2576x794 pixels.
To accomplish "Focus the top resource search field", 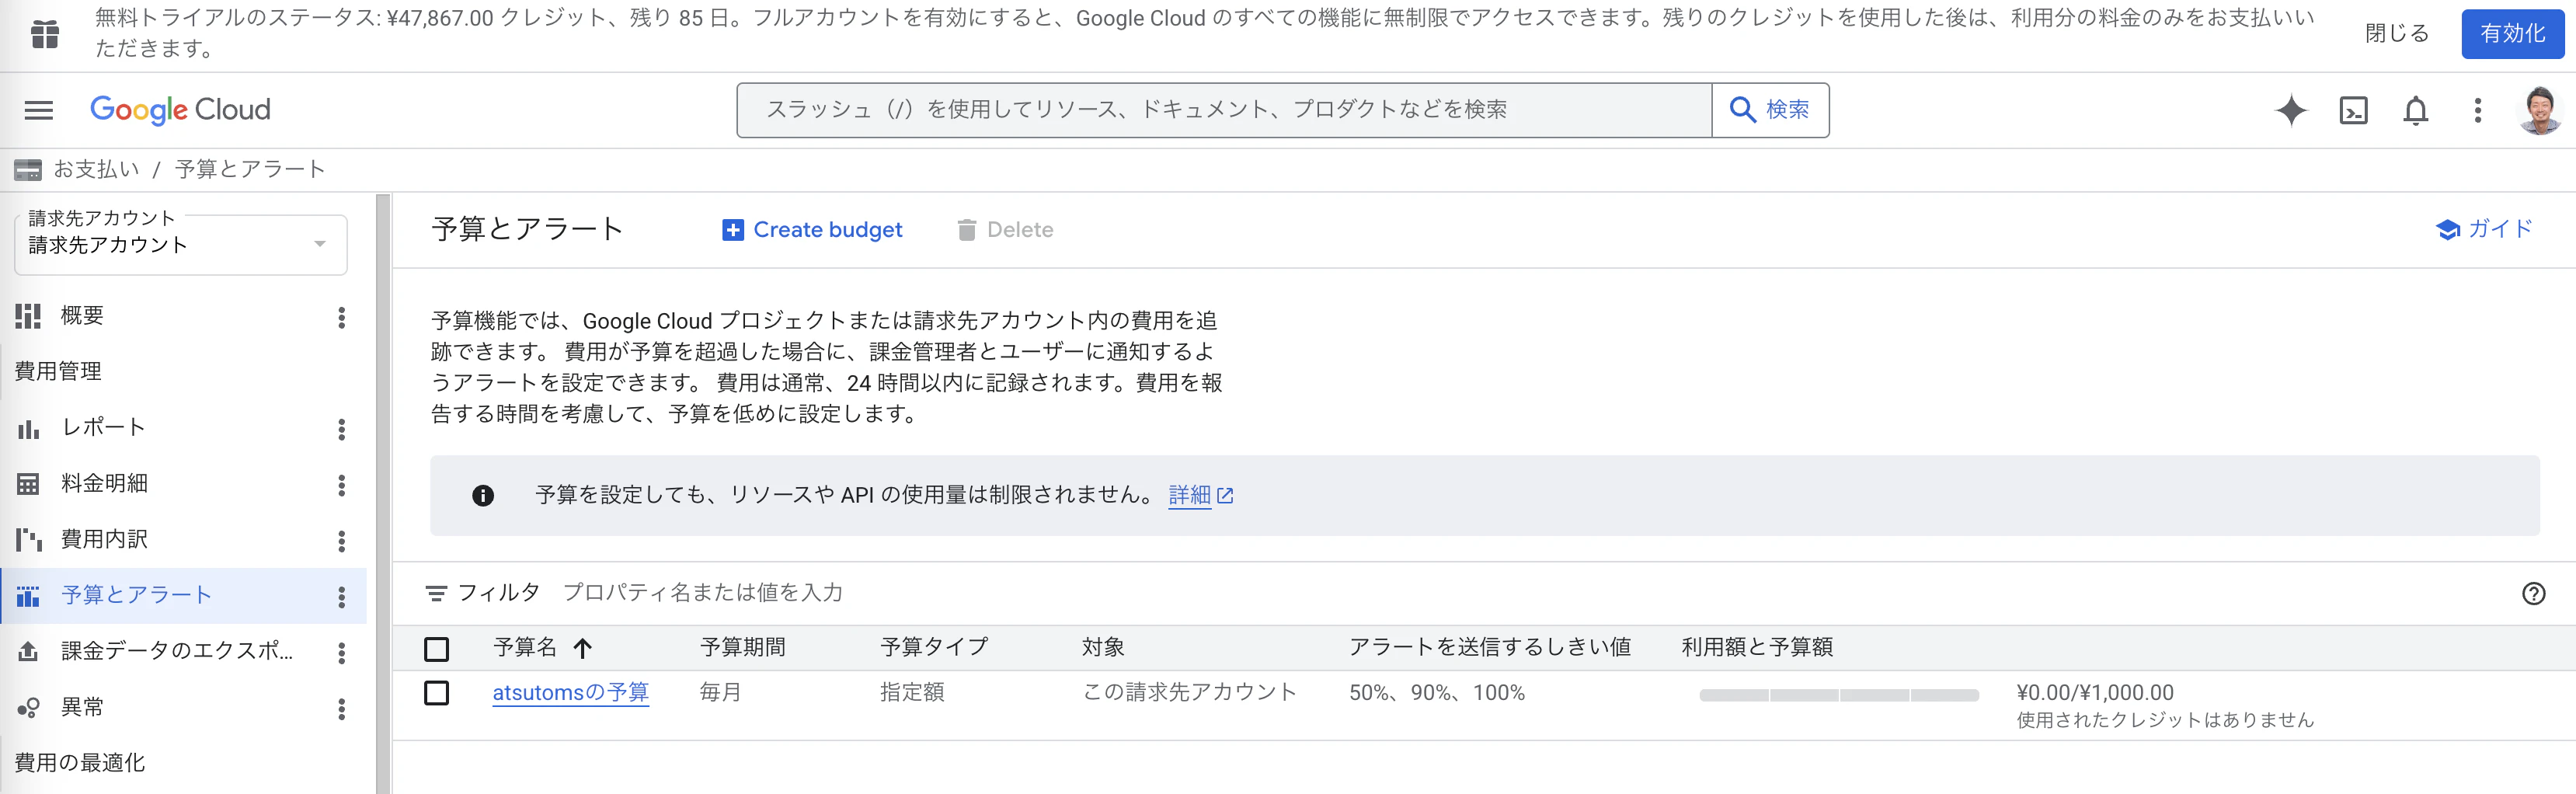I will pos(1224,110).
